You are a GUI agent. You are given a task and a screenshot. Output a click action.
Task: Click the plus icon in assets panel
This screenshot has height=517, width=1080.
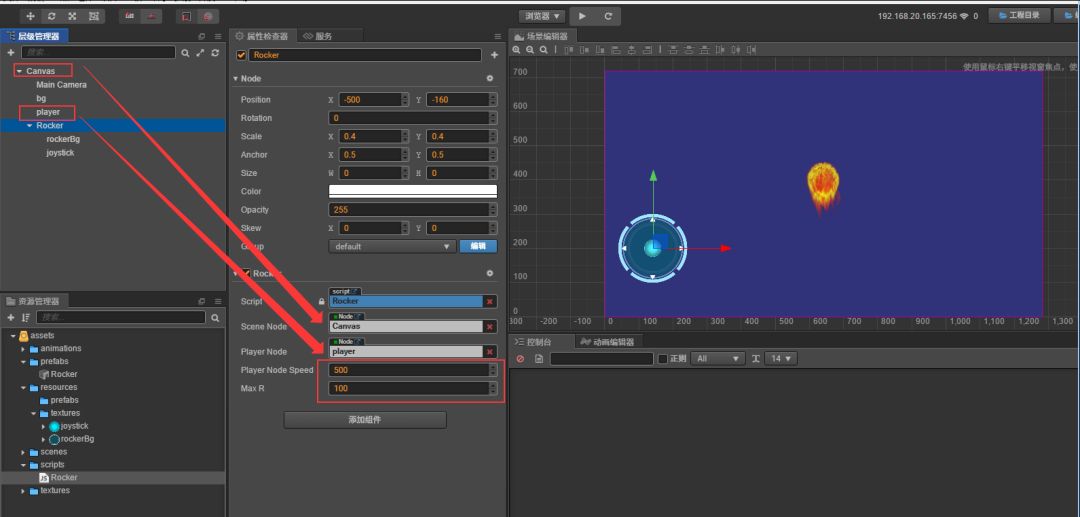(10, 317)
